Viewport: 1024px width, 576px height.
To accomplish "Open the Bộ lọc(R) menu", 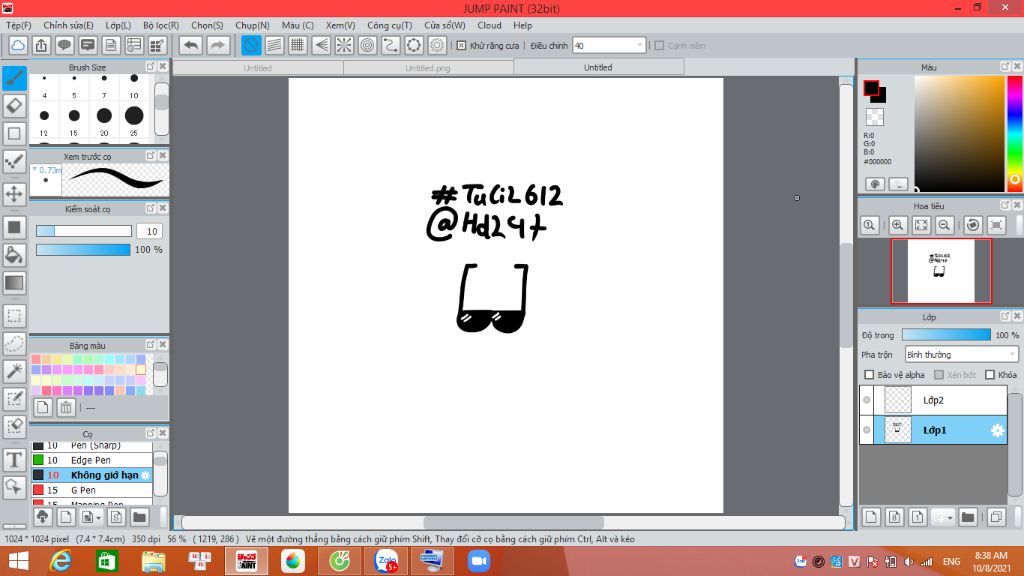I will click(x=161, y=25).
